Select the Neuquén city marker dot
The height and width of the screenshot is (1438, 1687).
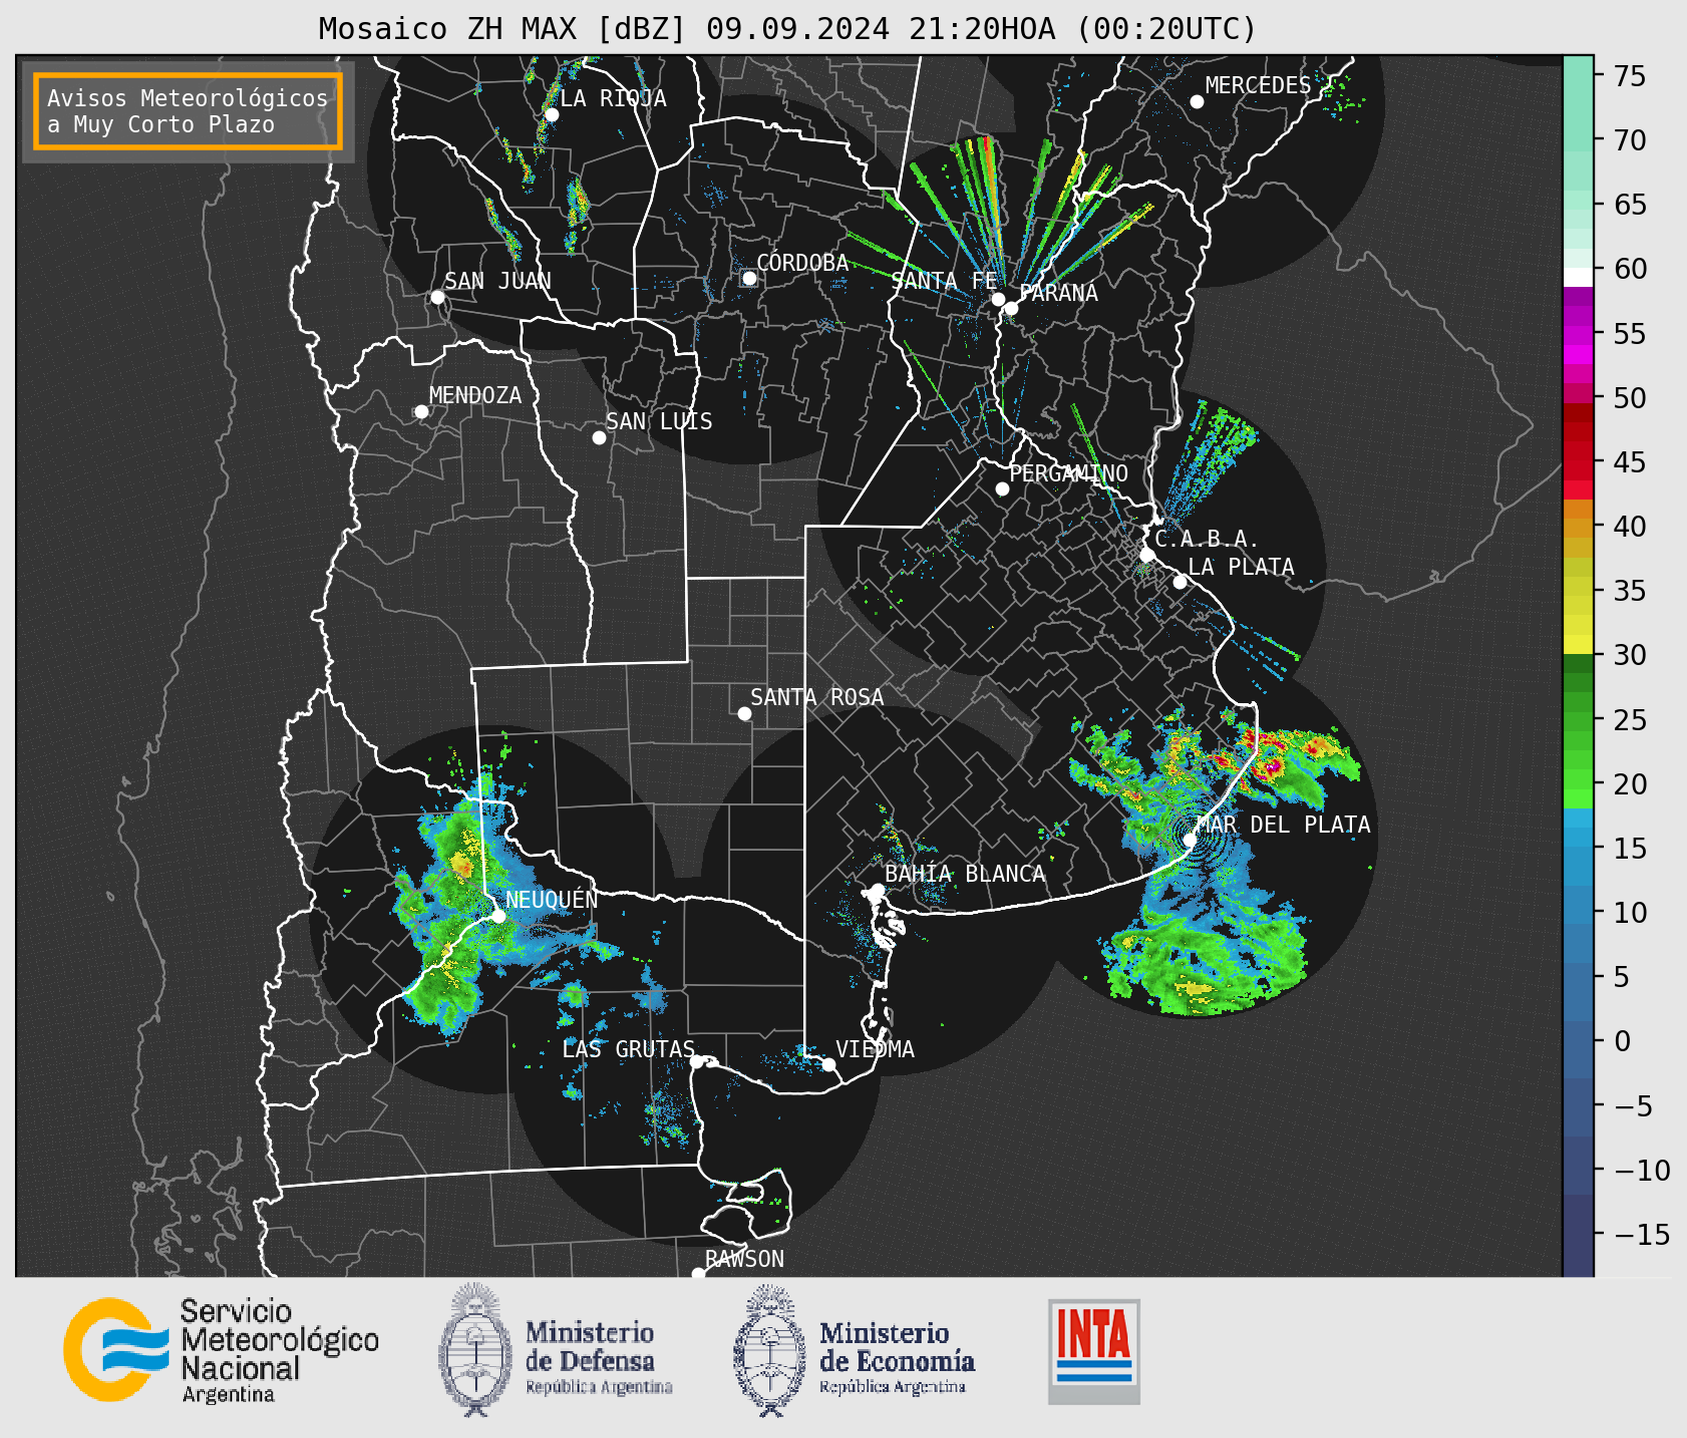[x=499, y=916]
